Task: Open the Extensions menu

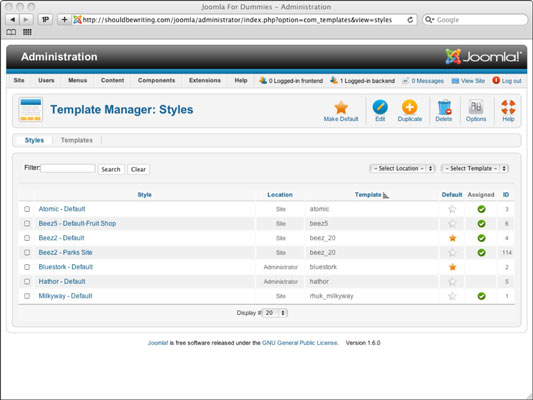Action: (x=205, y=81)
